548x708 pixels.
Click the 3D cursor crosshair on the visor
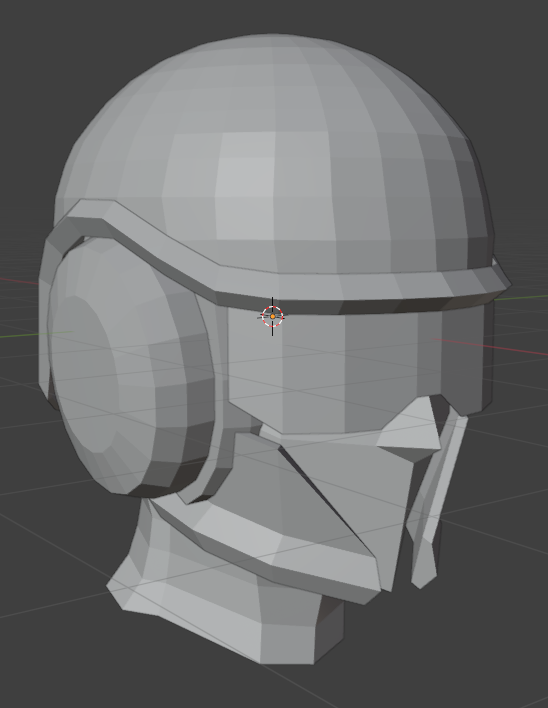pyautogui.click(x=272, y=317)
